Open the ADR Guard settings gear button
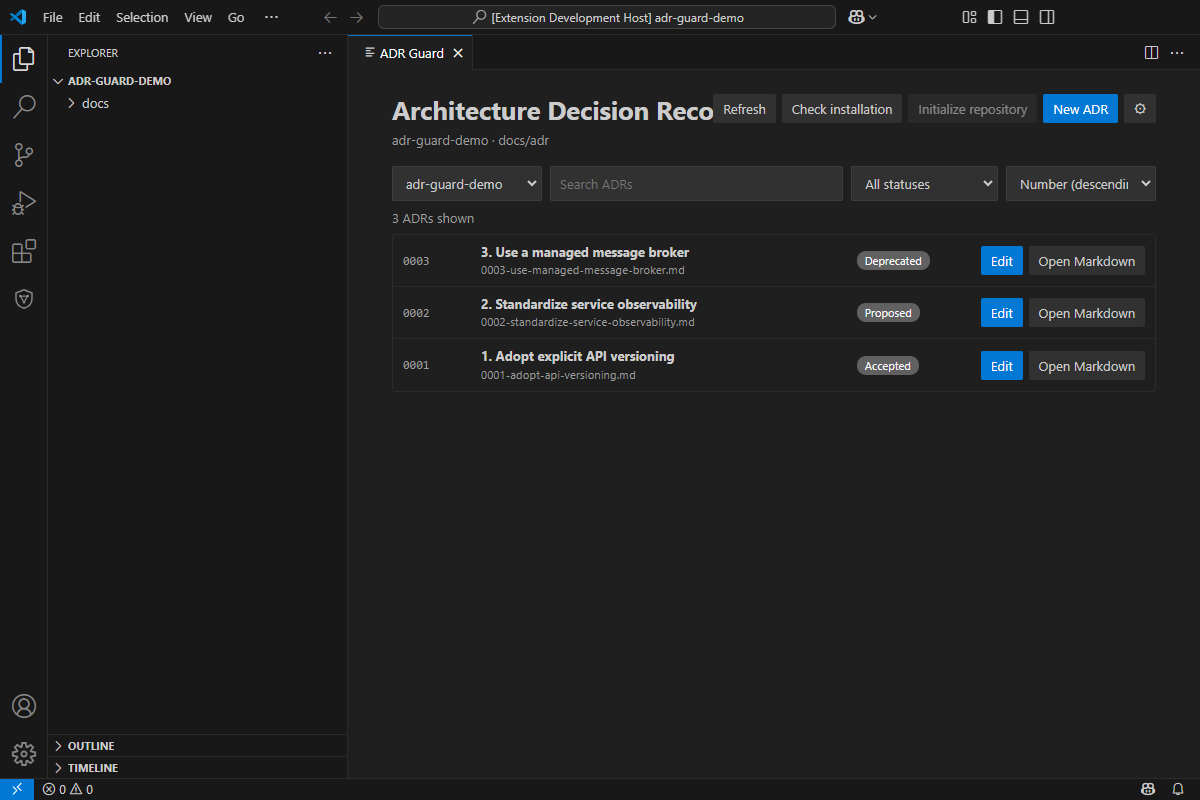The height and width of the screenshot is (800, 1200). tap(1140, 109)
